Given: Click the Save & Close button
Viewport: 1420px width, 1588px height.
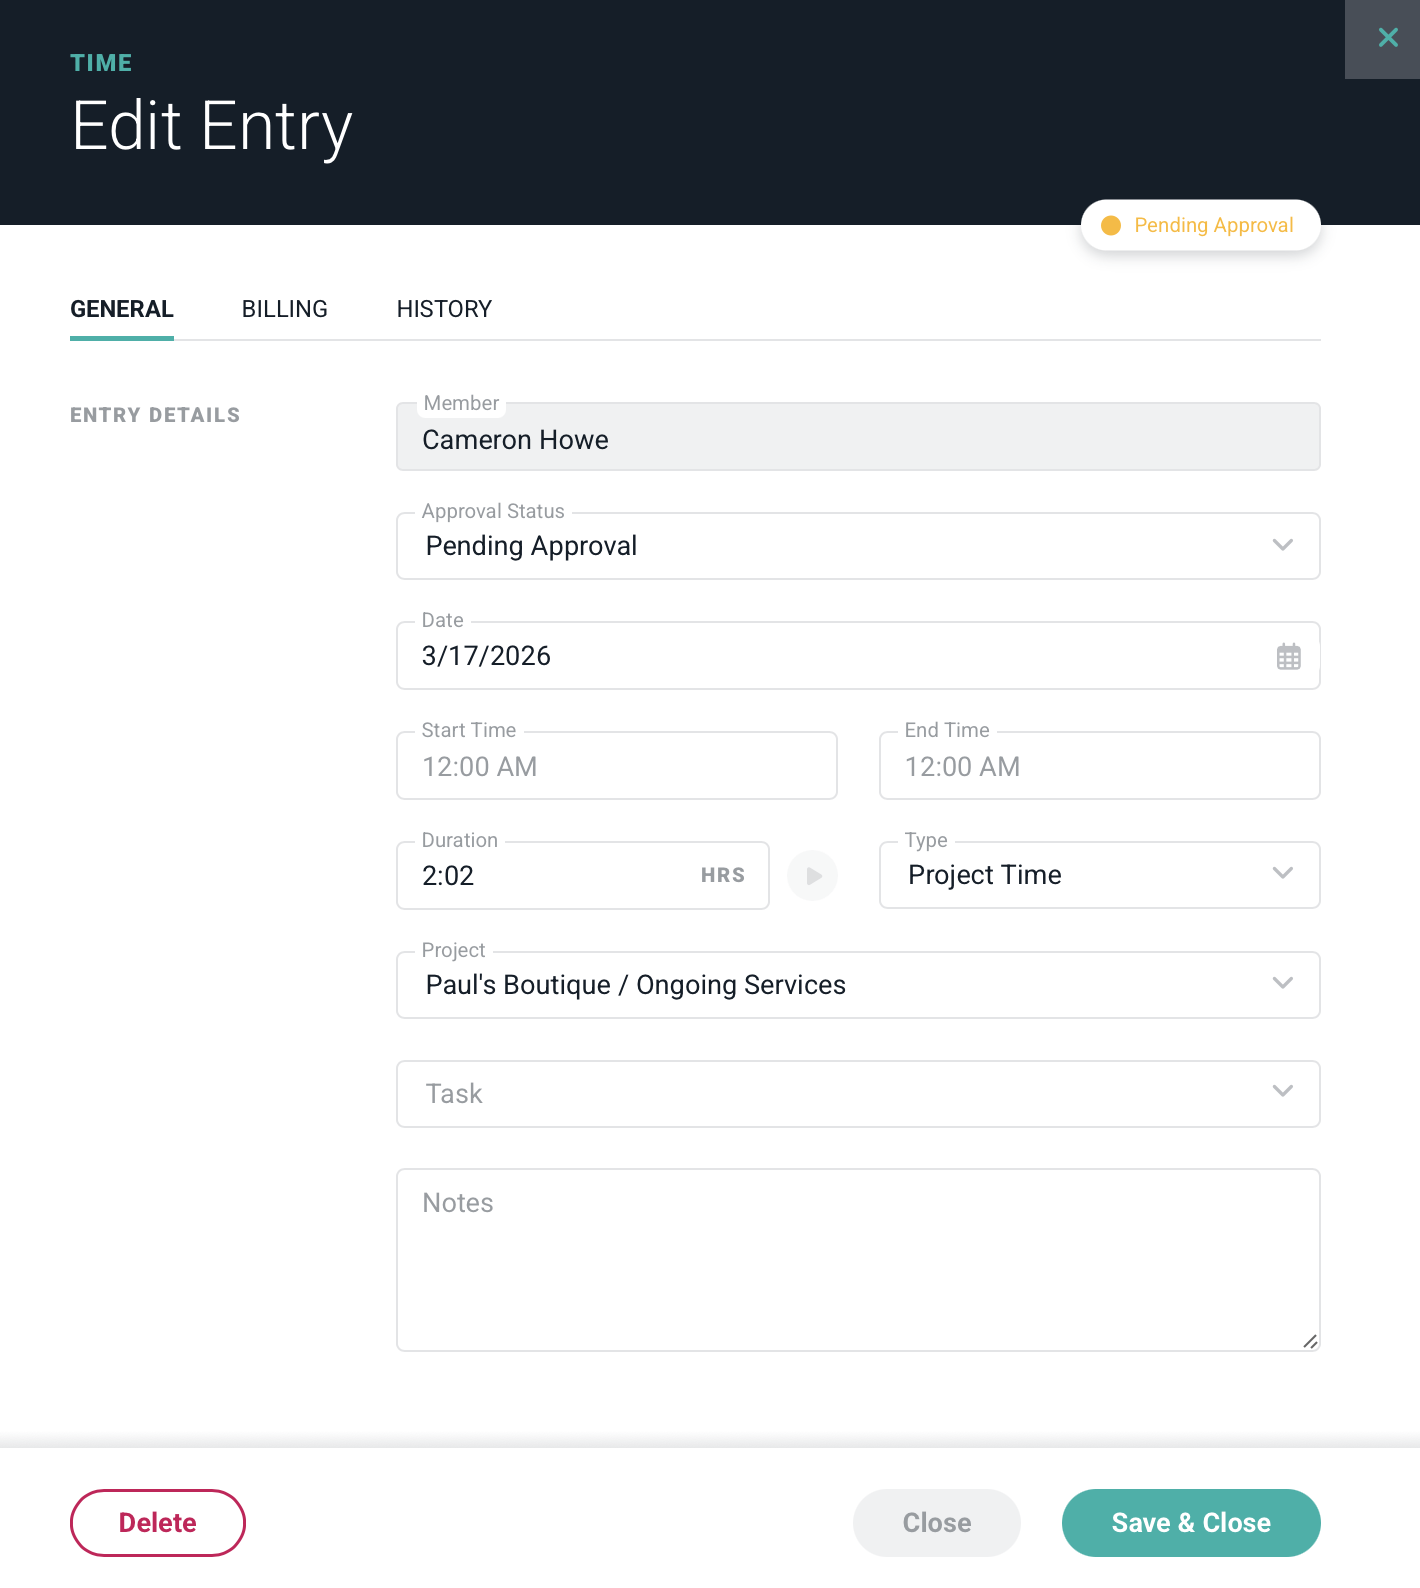Looking at the screenshot, I should pos(1190,1522).
